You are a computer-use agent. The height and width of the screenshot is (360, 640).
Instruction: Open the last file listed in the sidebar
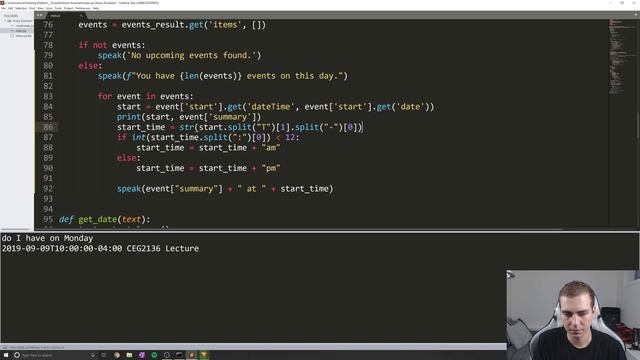coord(23,36)
